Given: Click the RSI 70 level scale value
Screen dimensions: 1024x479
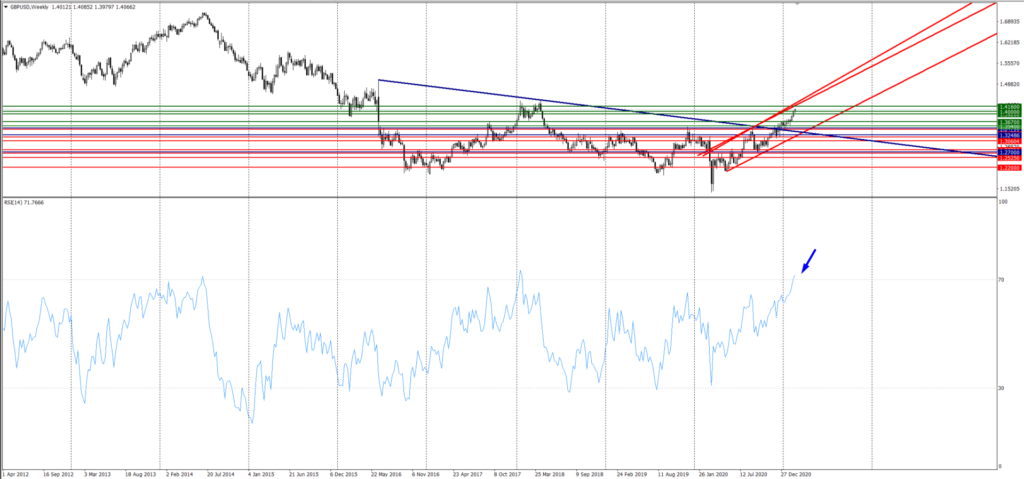Looking at the screenshot, I should coord(1003,280).
